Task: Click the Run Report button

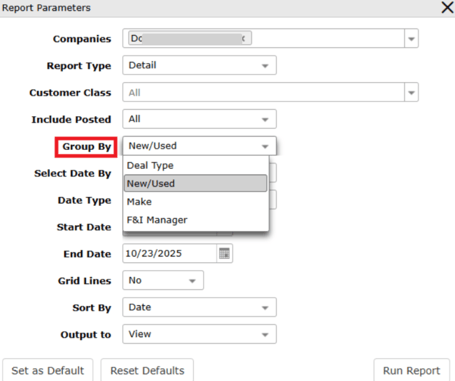Action: point(412,370)
